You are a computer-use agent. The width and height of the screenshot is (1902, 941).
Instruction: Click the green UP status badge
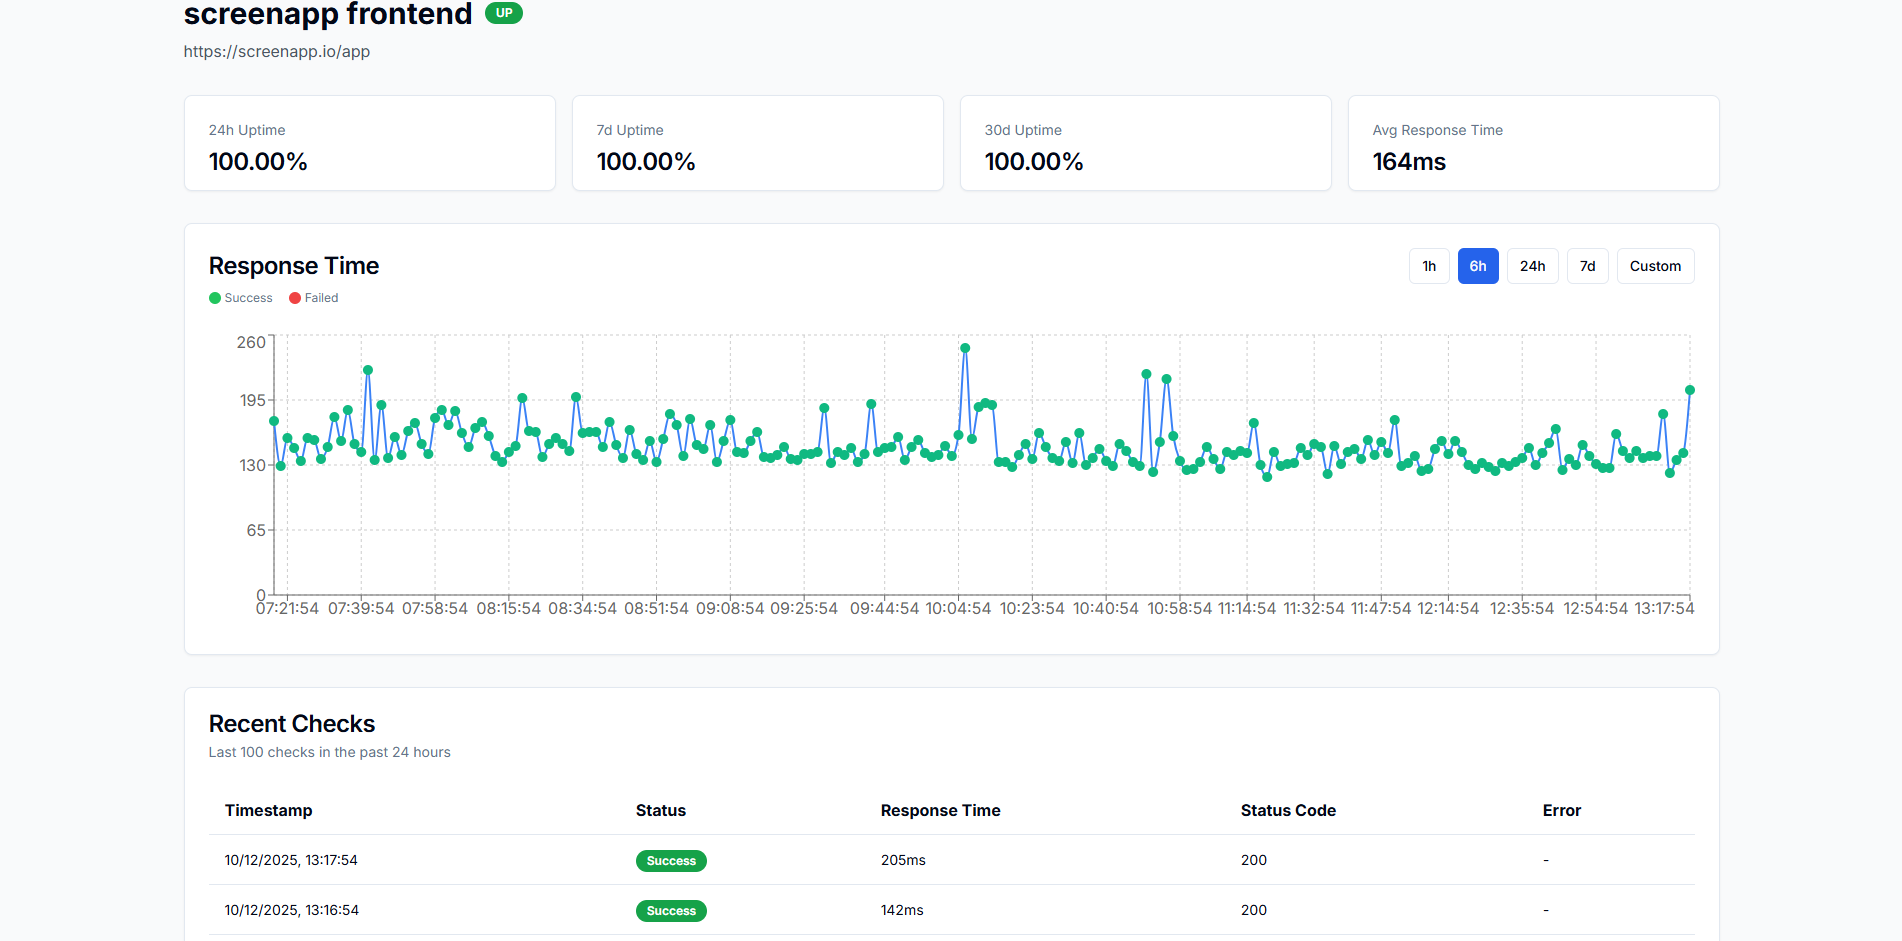(504, 14)
